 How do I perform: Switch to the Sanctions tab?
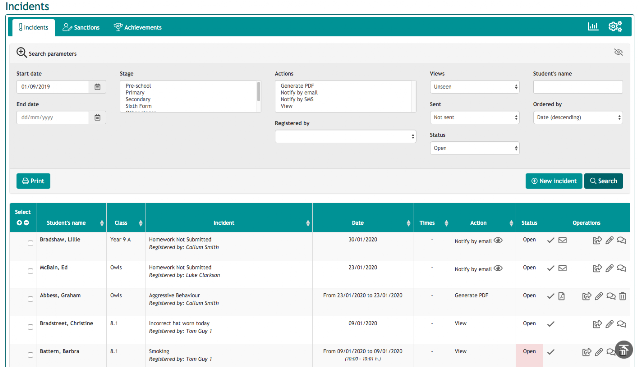click(81, 27)
